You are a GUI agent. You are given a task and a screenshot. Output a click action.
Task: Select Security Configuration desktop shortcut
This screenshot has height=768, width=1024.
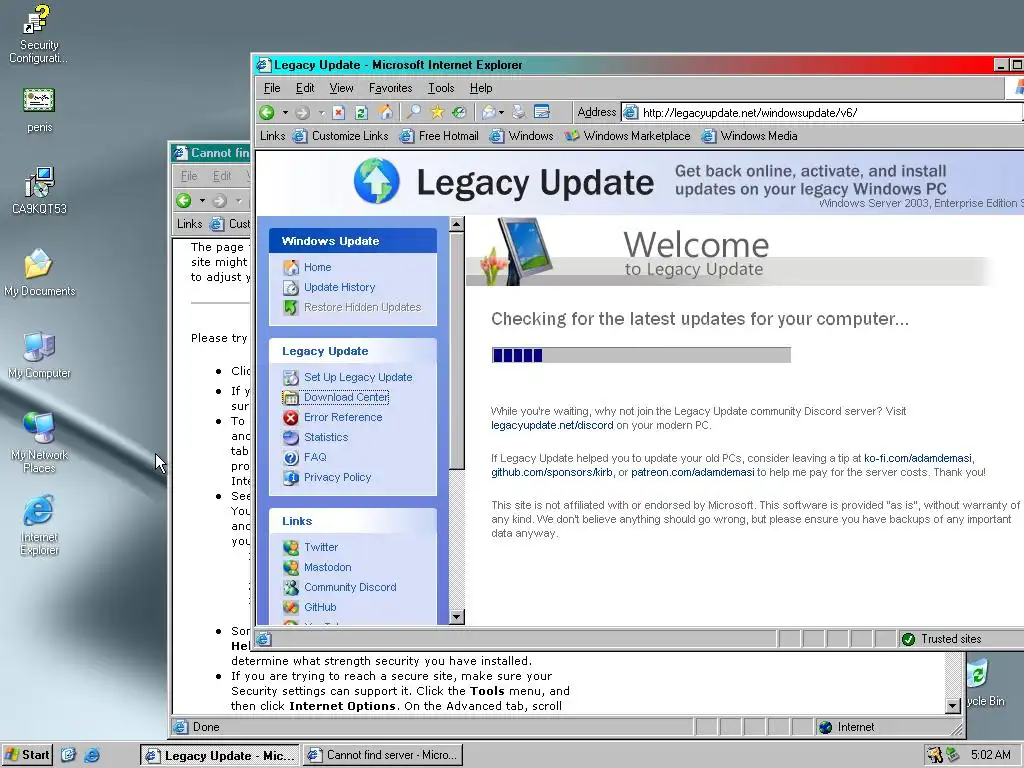pyautogui.click(x=38, y=34)
